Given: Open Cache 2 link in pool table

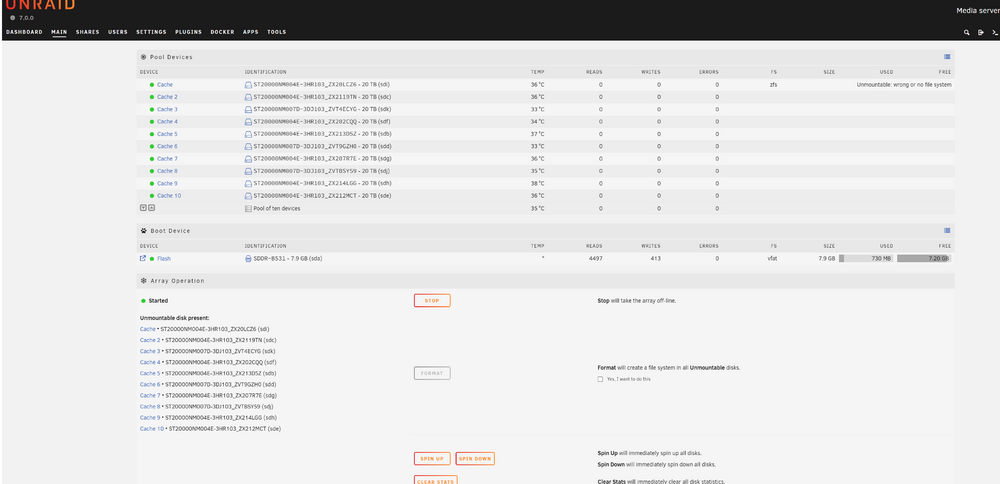Looking at the screenshot, I should click(167, 97).
